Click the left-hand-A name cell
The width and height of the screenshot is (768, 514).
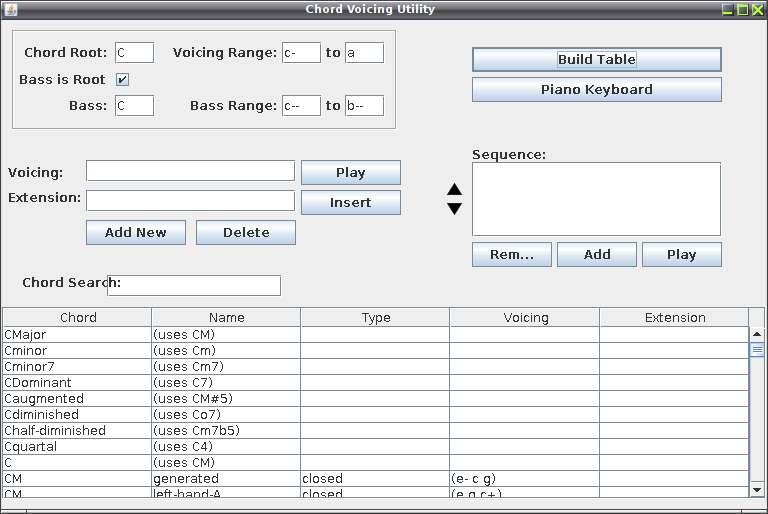[226, 492]
